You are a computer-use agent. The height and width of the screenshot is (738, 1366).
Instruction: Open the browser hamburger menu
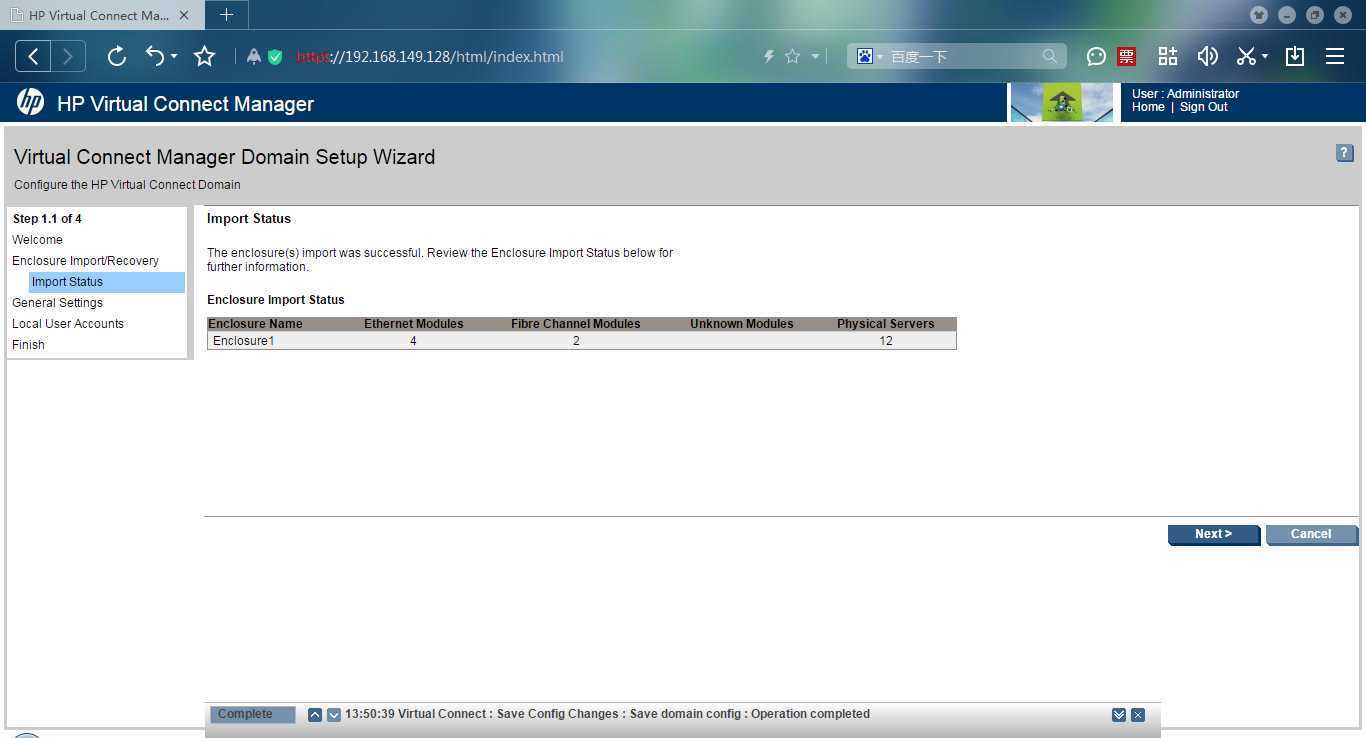pos(1335,57)
